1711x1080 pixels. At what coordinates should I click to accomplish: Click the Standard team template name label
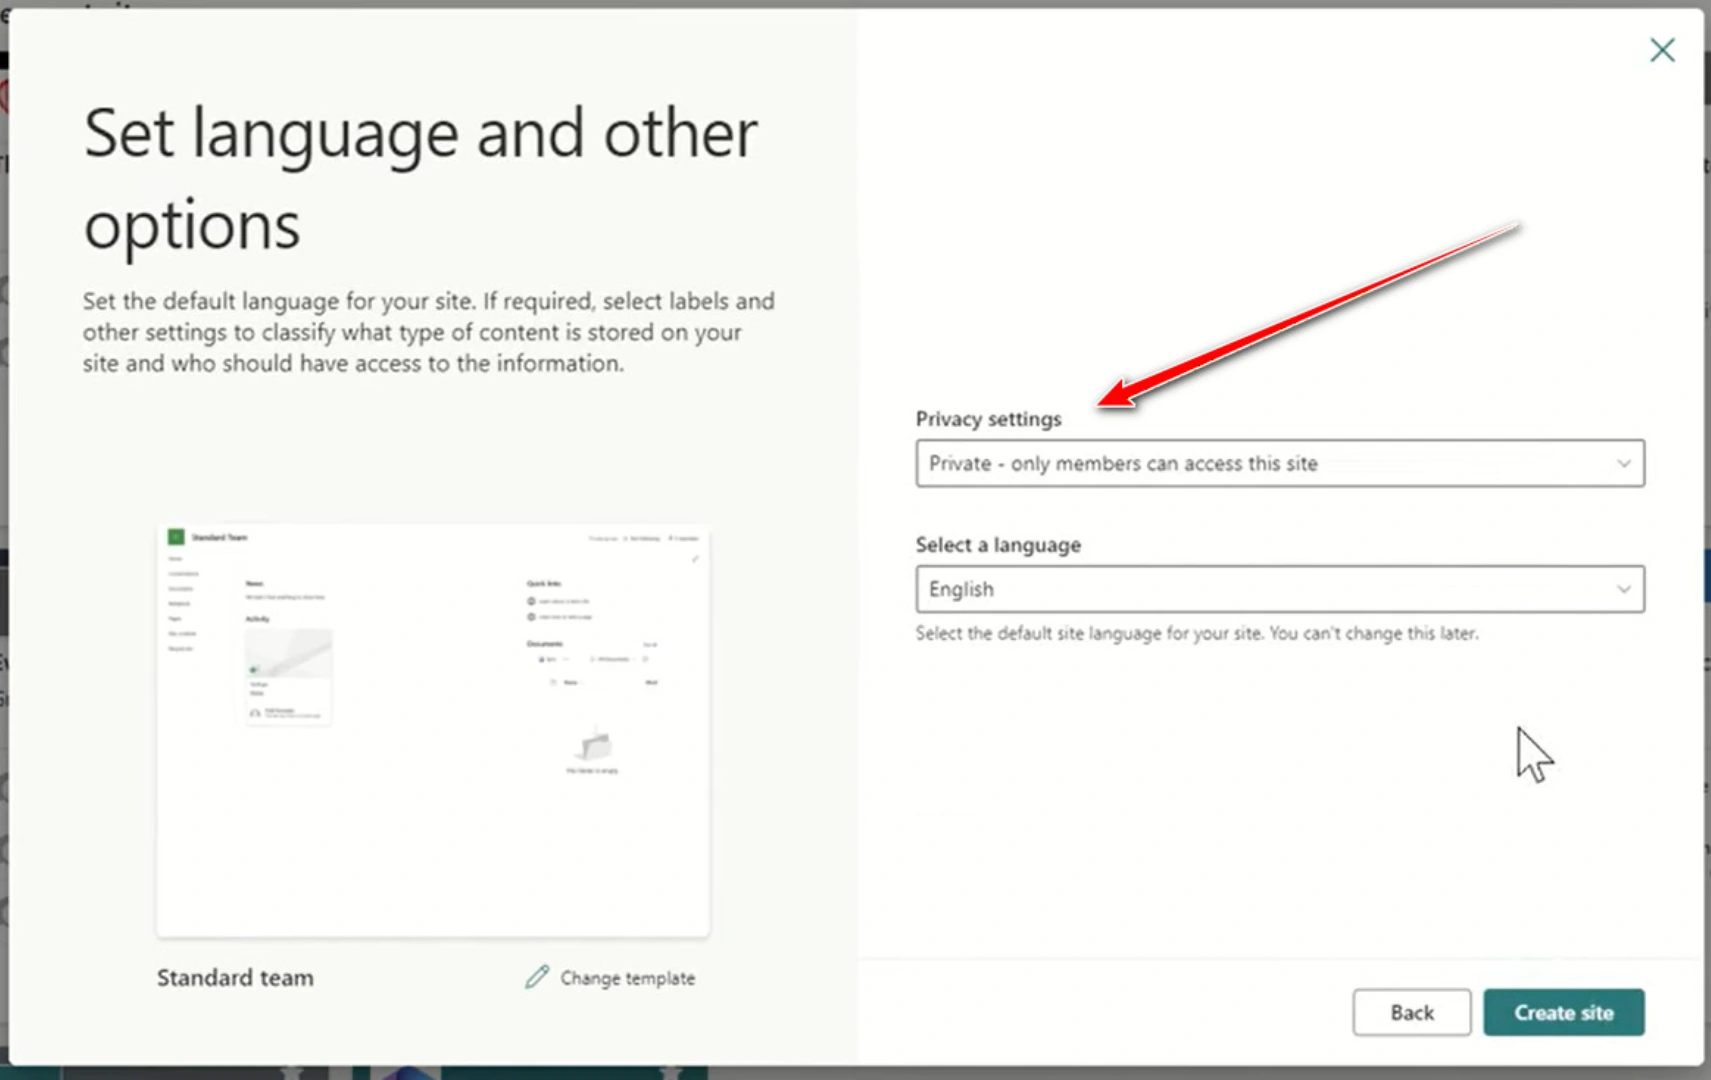point(235,978)
